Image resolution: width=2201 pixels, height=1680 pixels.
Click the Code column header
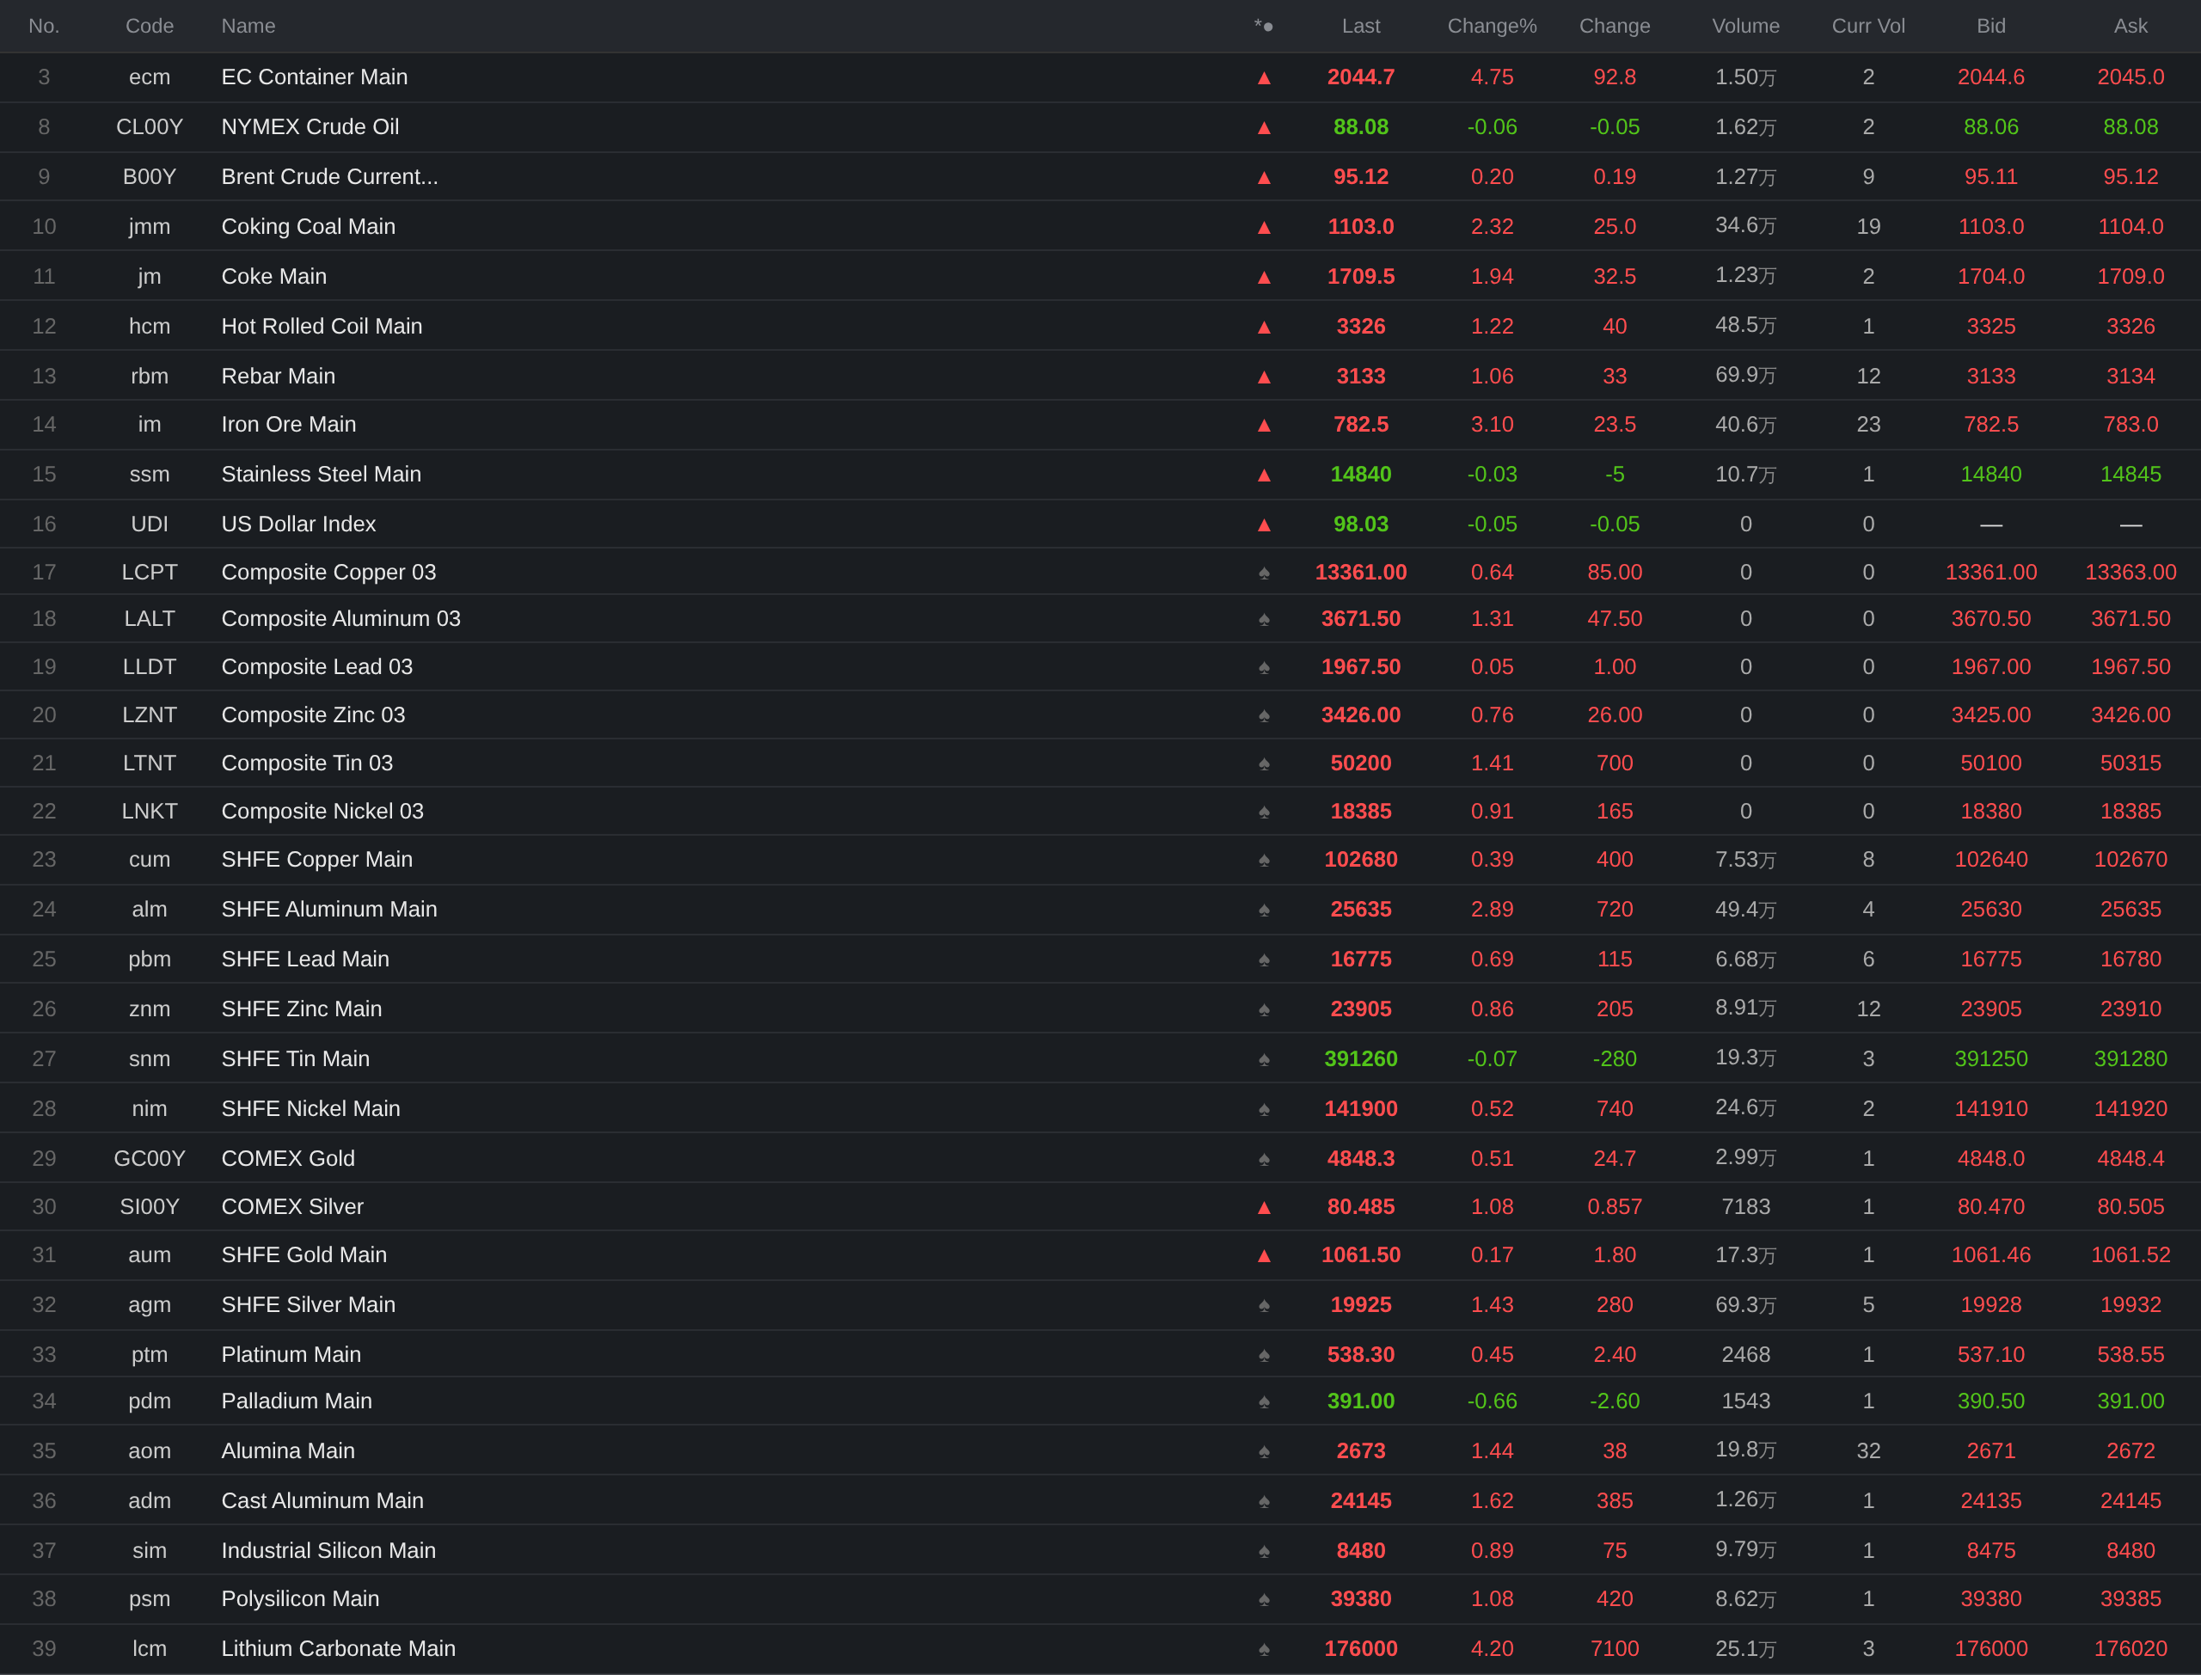[x=149, y=26]
